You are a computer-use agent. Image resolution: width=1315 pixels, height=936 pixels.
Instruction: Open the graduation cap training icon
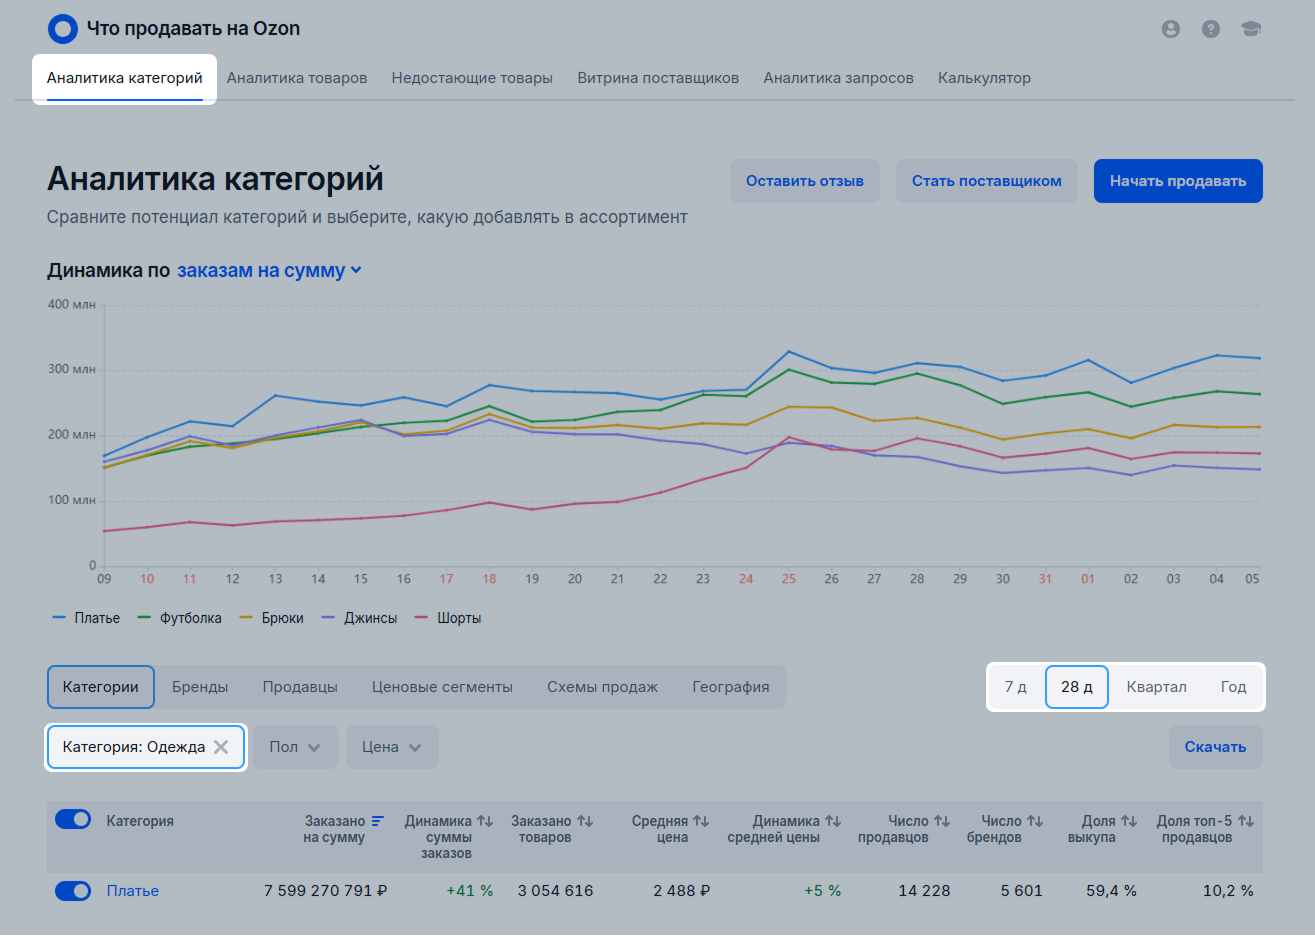(1251, 29)
